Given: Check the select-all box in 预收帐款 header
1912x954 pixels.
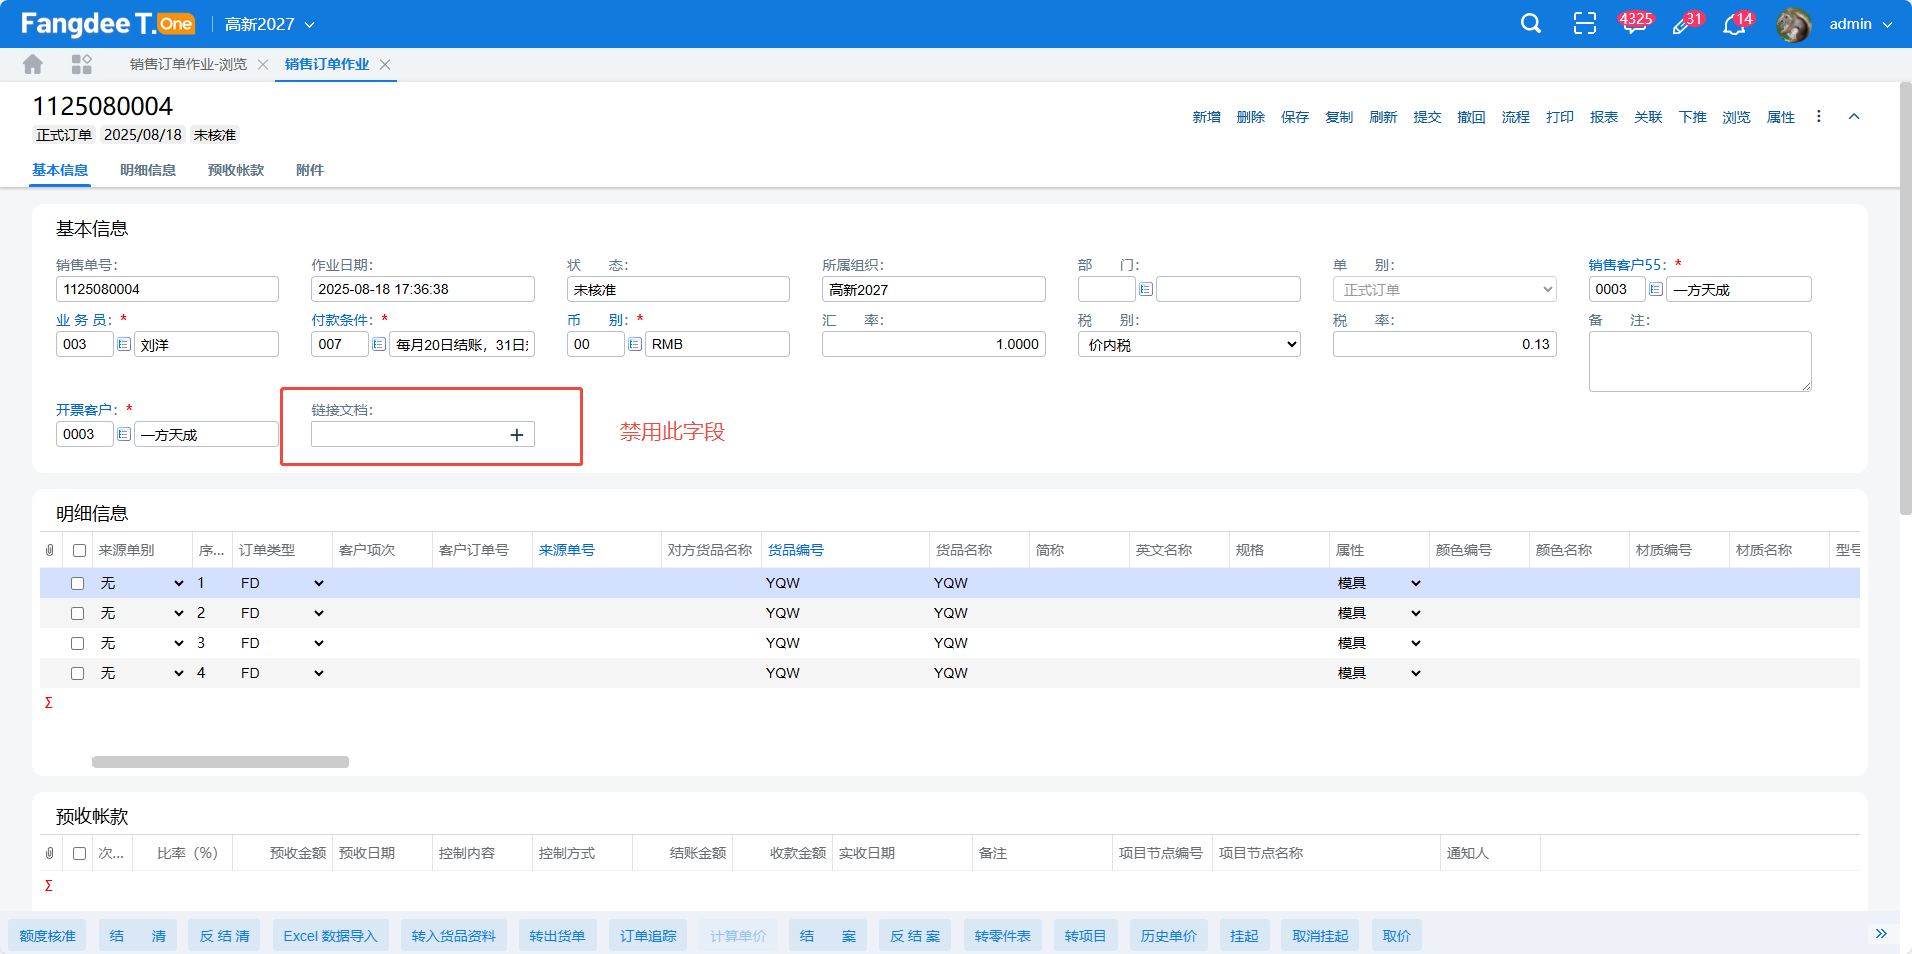Looking at the screenshot, I should pos(79,854).
